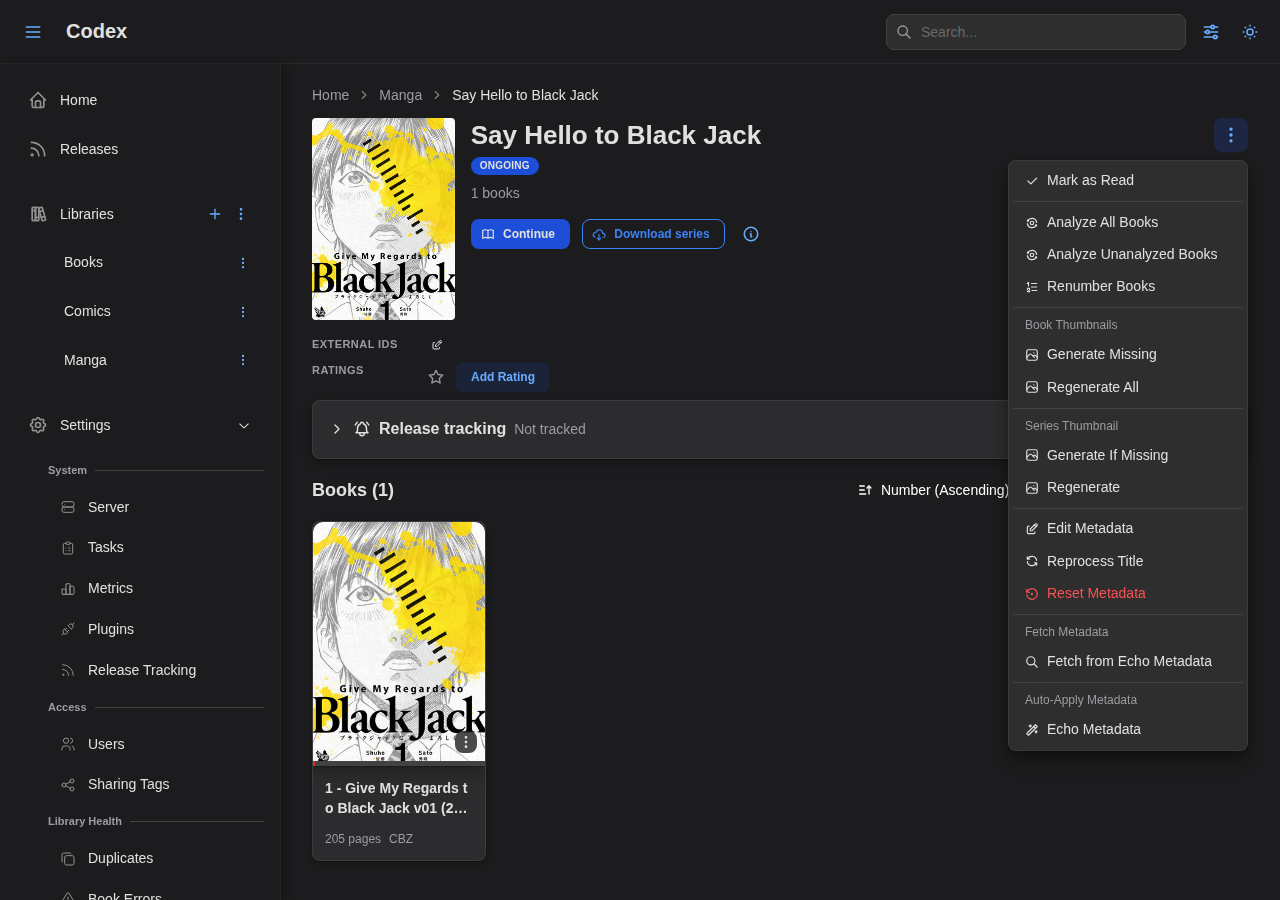
Task: Click the book title "1 - Give My Regards"
Action: pyautogui.click(x=396, y=798)
